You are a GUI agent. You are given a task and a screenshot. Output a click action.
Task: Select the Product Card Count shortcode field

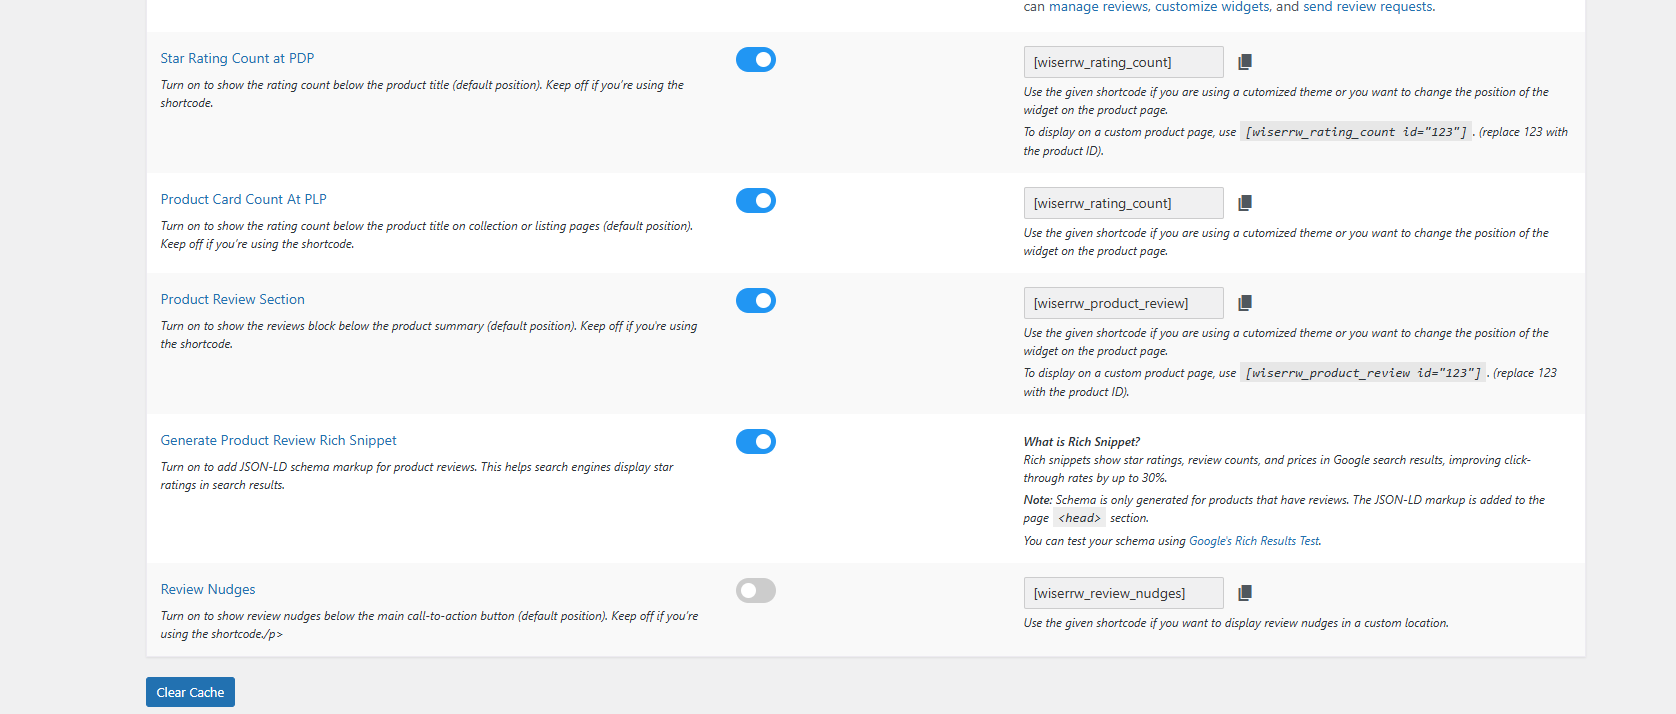coord(1123,203)
